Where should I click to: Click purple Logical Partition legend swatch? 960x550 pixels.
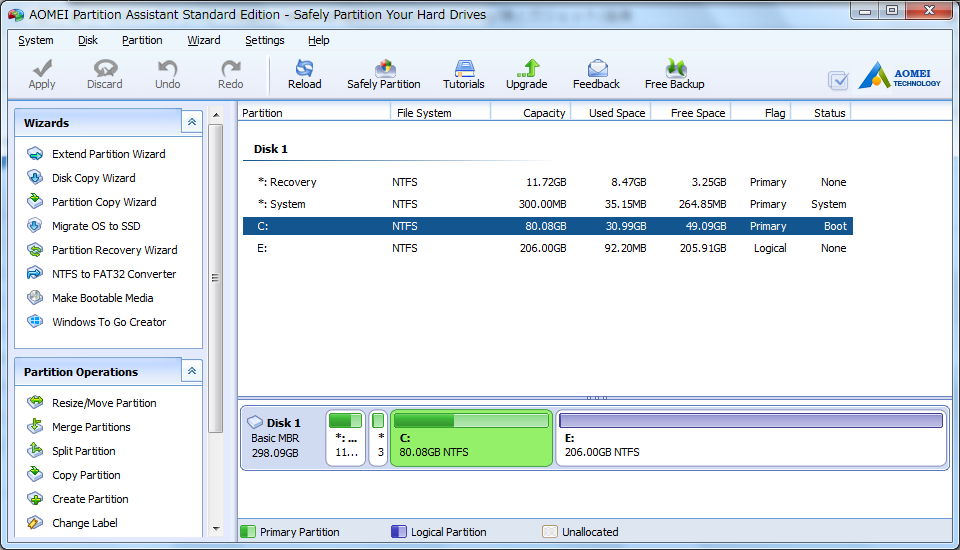399,532
